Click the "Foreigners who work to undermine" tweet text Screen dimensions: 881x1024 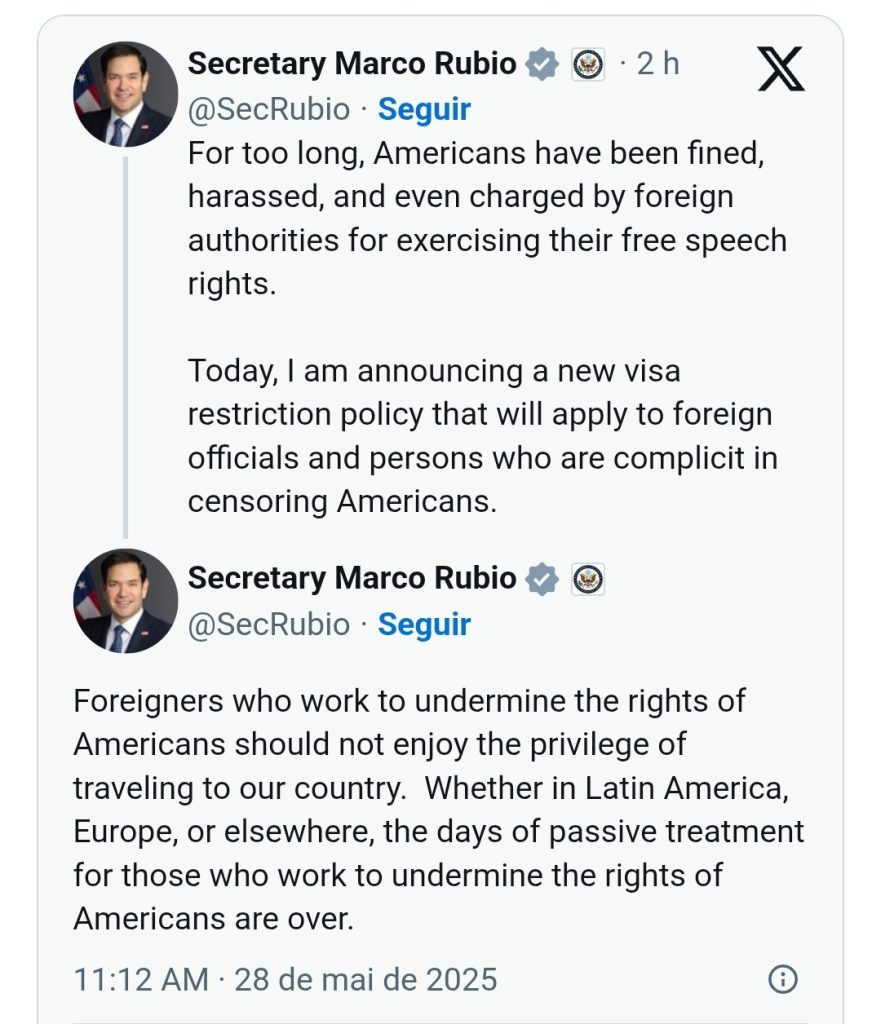point(438,809)
